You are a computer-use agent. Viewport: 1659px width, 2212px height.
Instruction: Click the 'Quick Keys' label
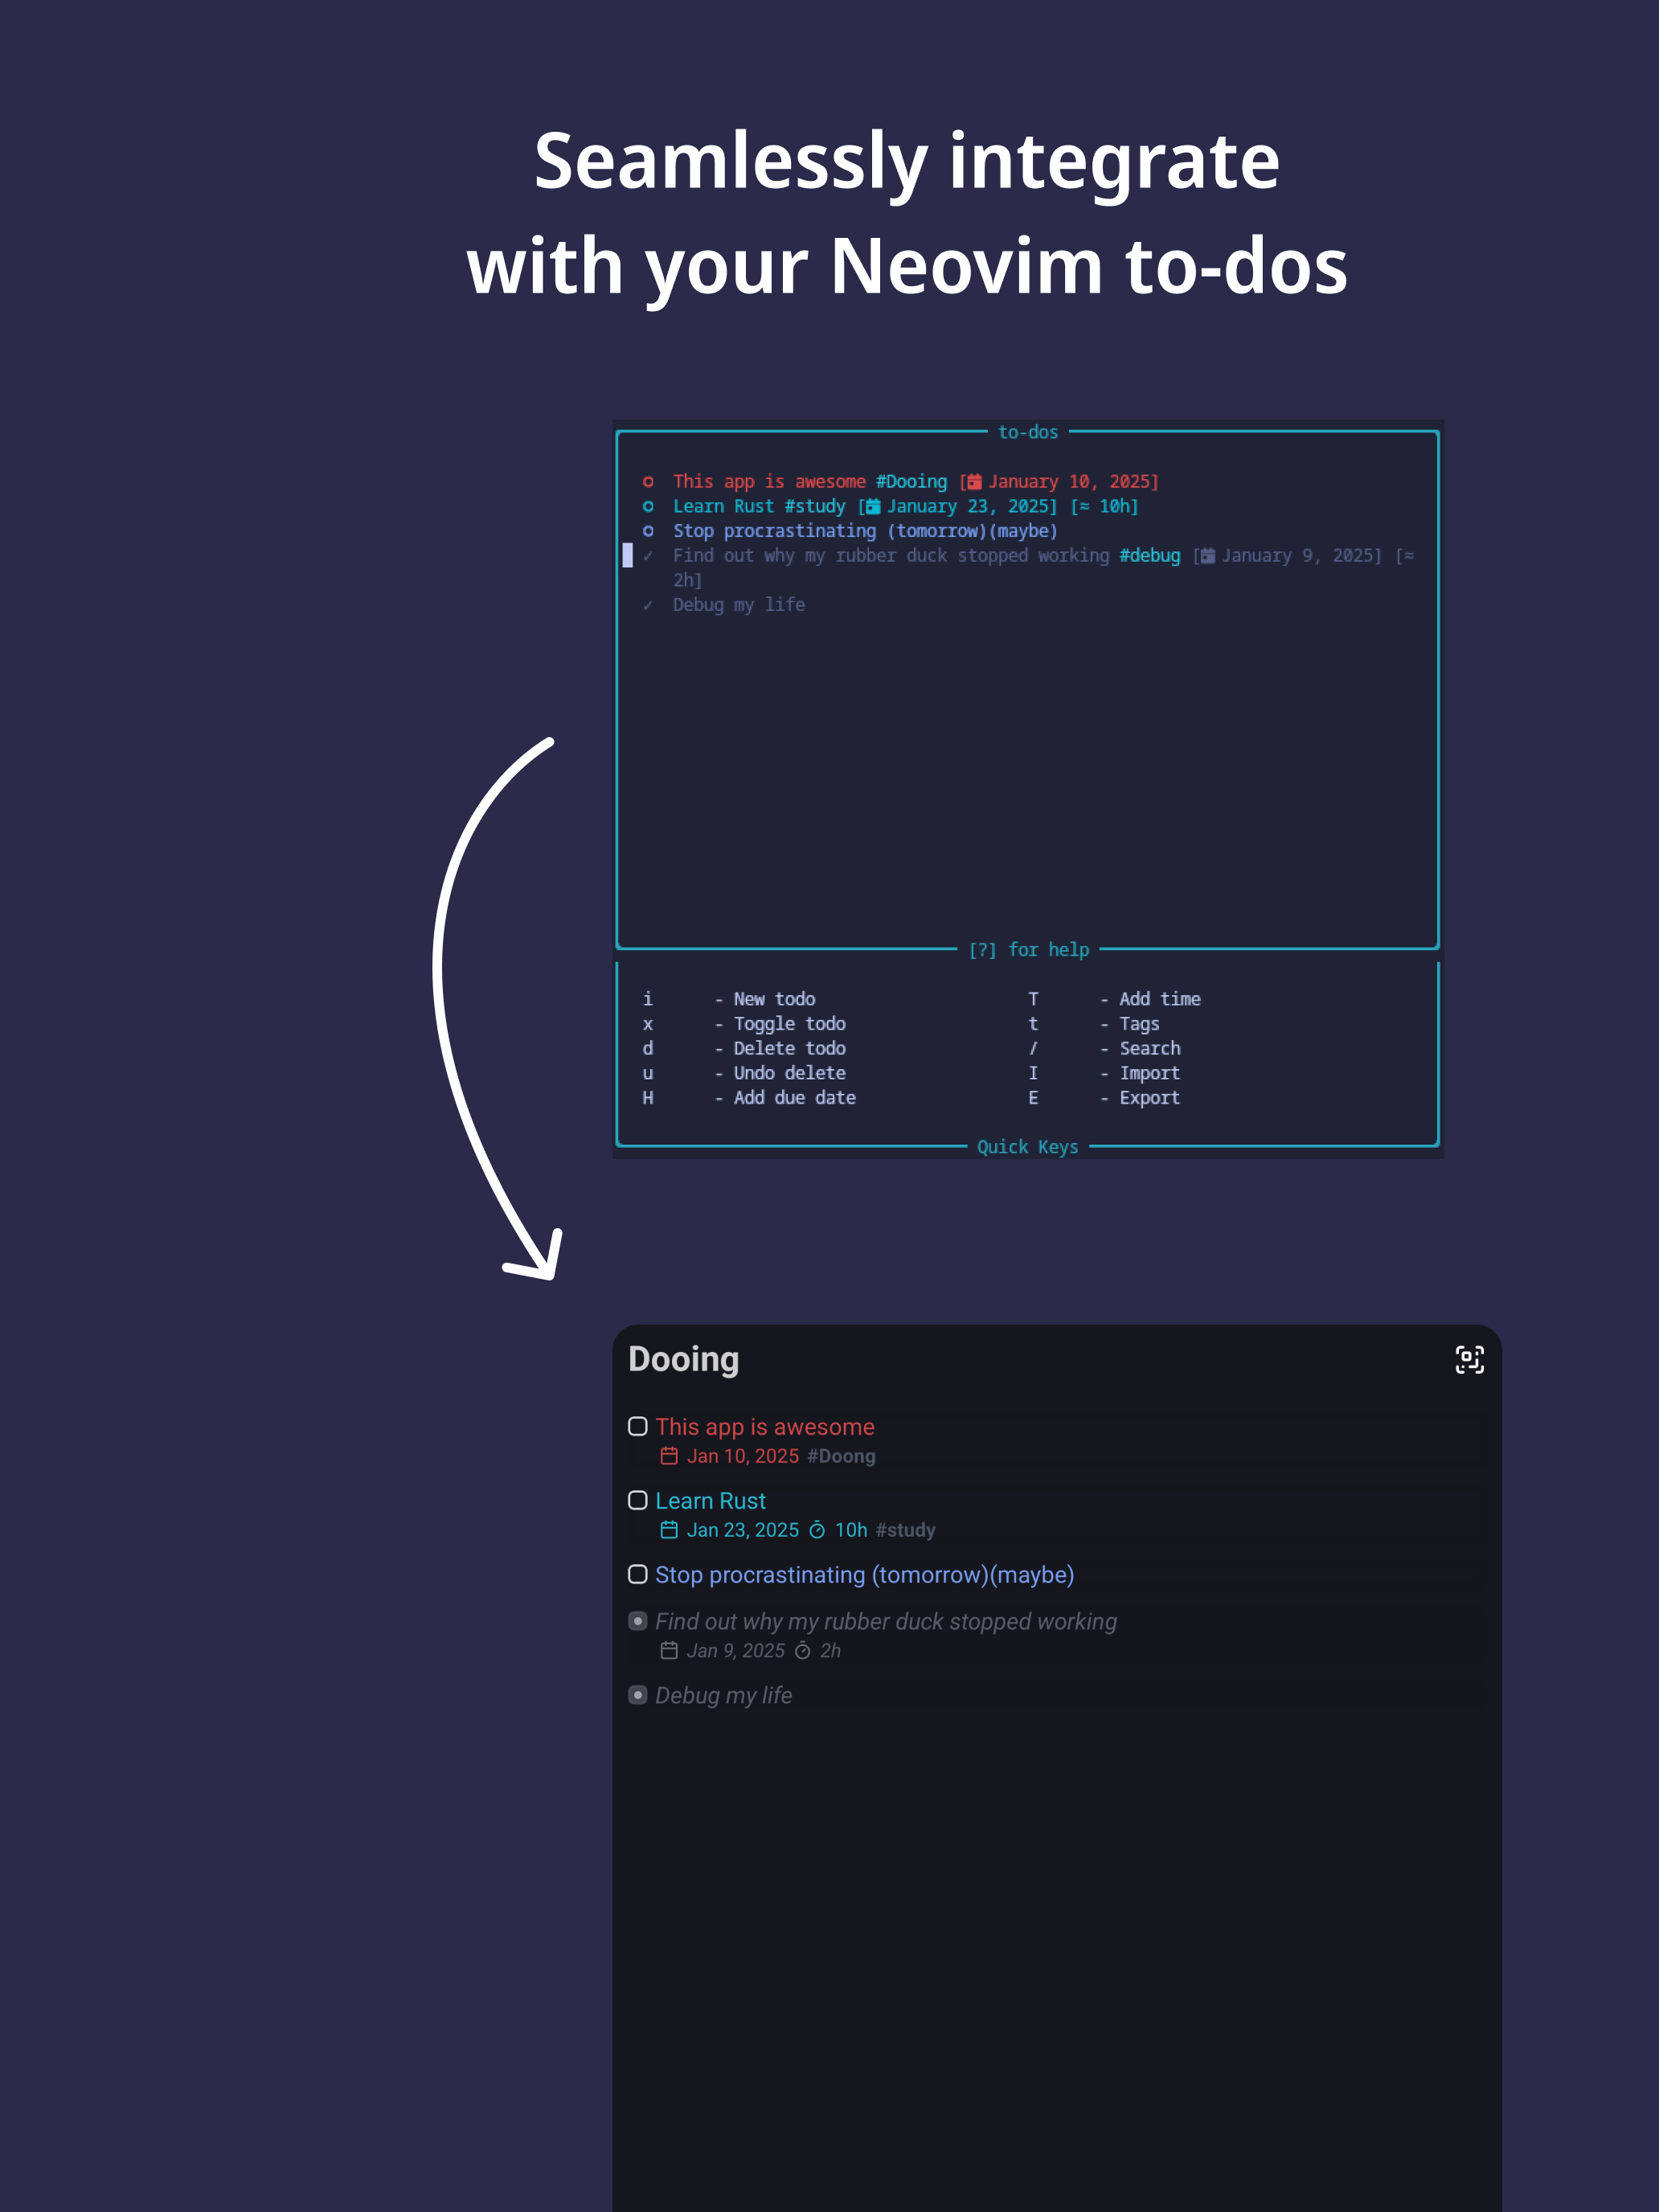1028,1146
